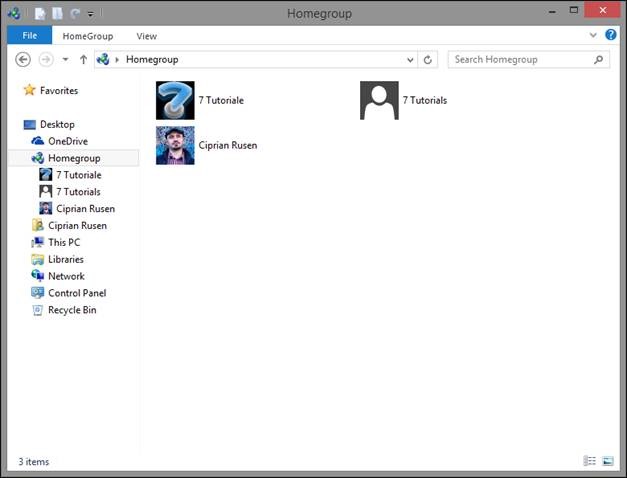Screen dimensions: 627x478
Task: Switch to the details view icon in status bar
Action: pos(589,461)
